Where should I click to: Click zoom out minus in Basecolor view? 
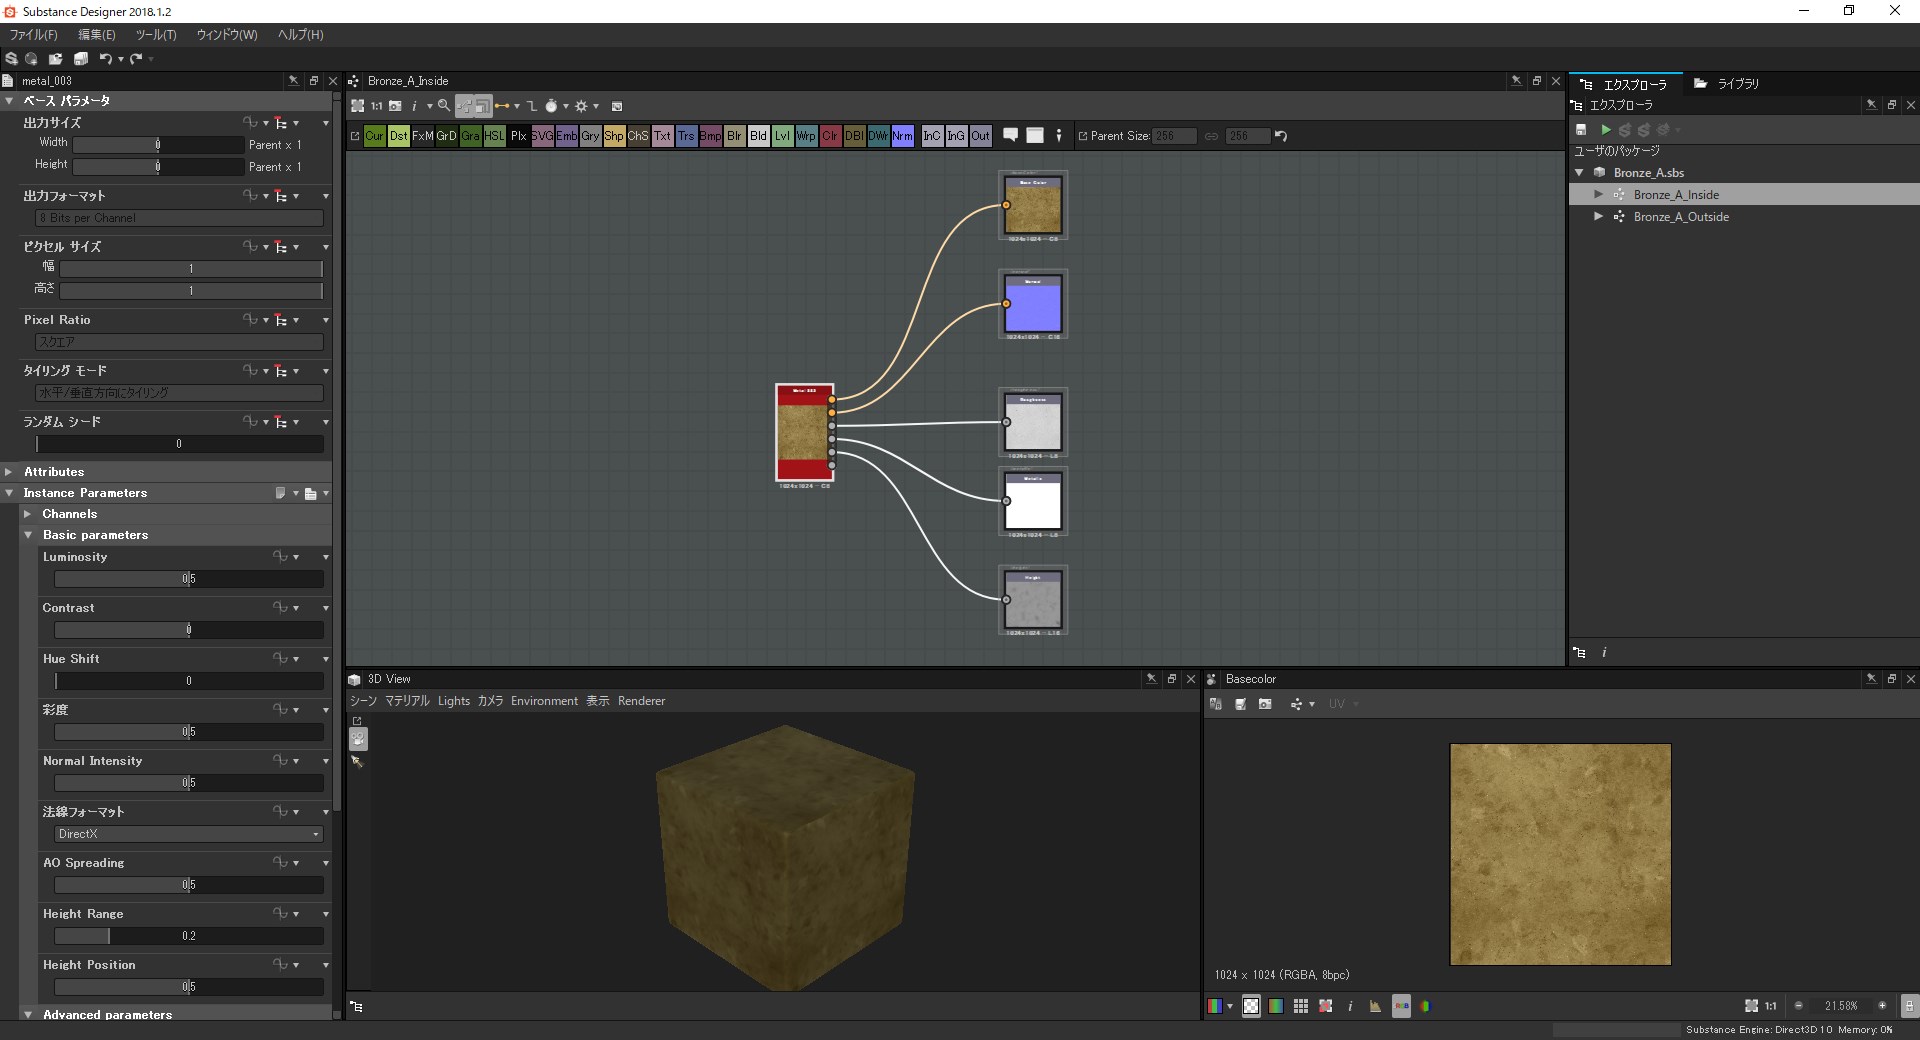pyautogui.click(x=1798, y=1006)
